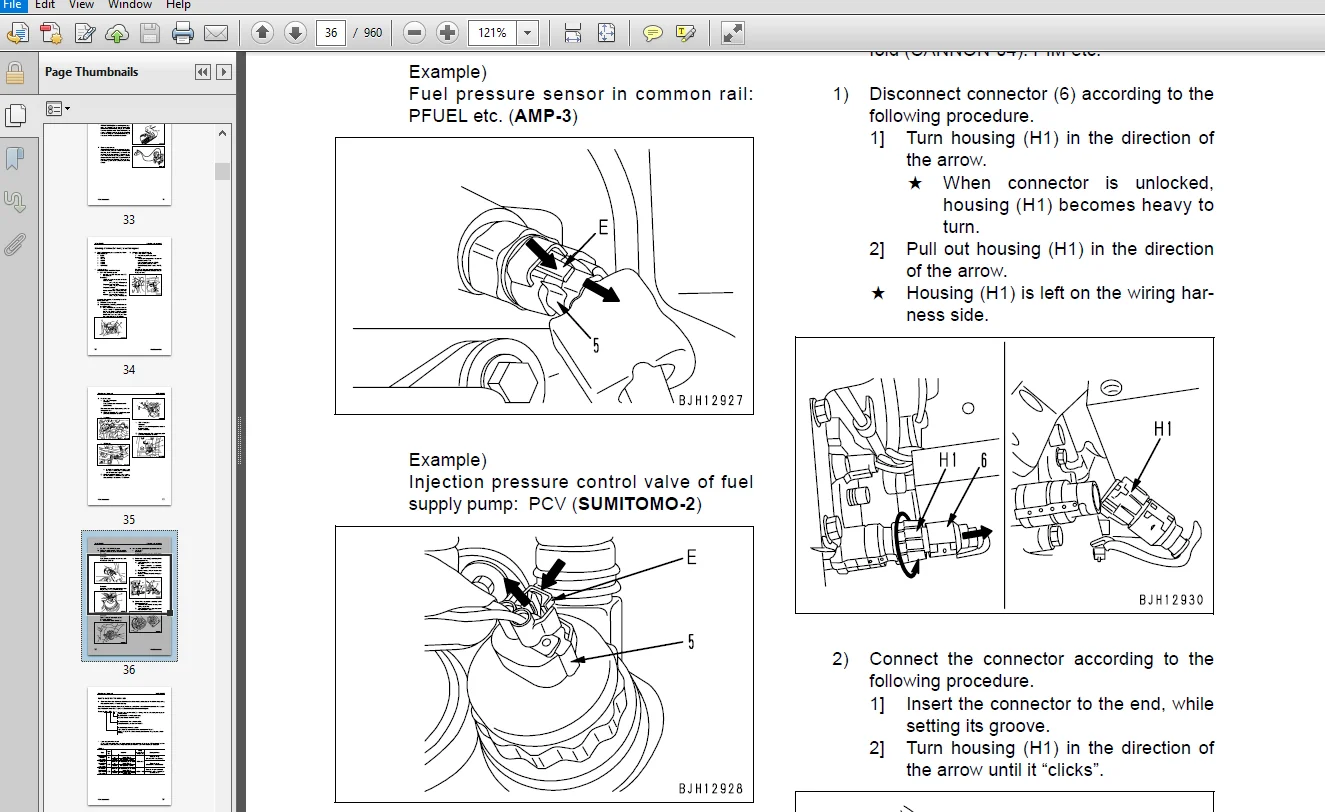Click the text 'Connect the connector according to the'

click(1041, 659)
